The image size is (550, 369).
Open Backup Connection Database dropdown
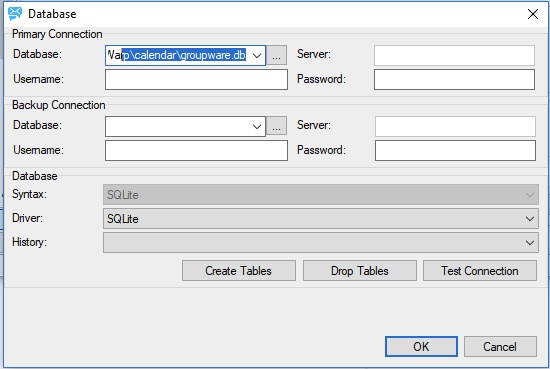click(x=257, y=126)
